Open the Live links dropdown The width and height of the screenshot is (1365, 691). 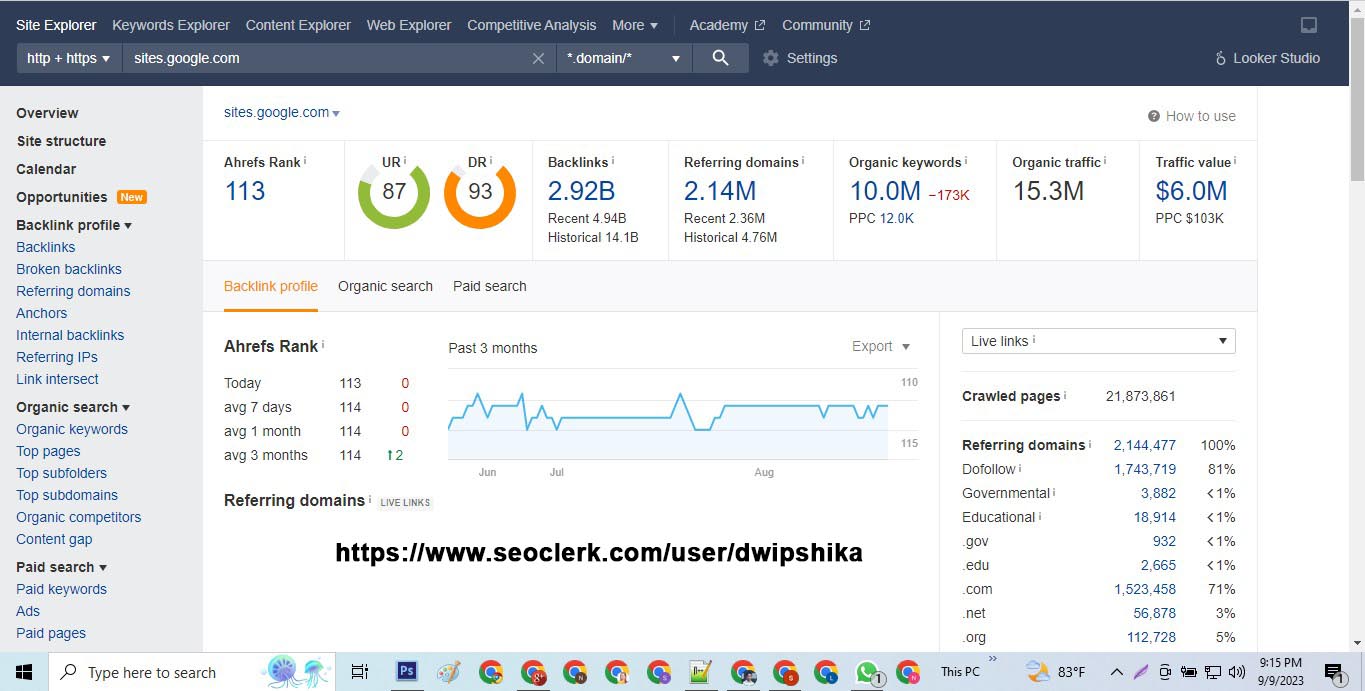(1098, 341)
